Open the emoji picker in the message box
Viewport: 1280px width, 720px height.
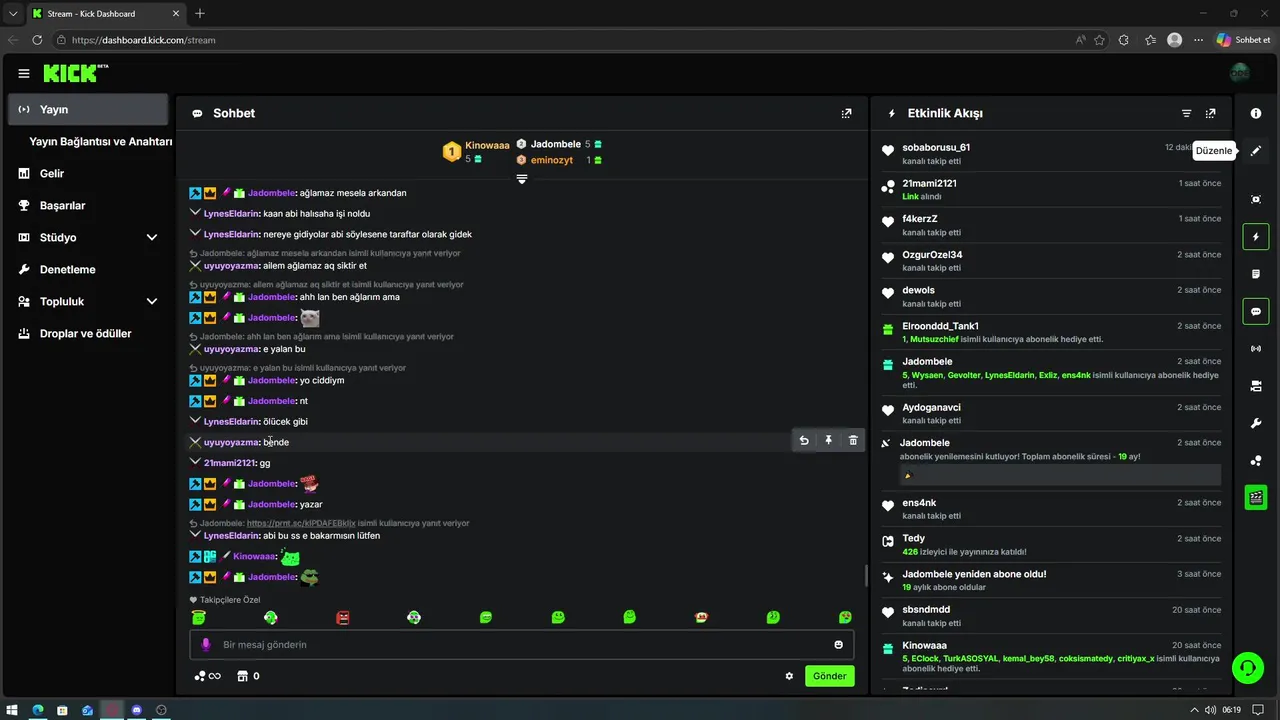click(839, 645)
